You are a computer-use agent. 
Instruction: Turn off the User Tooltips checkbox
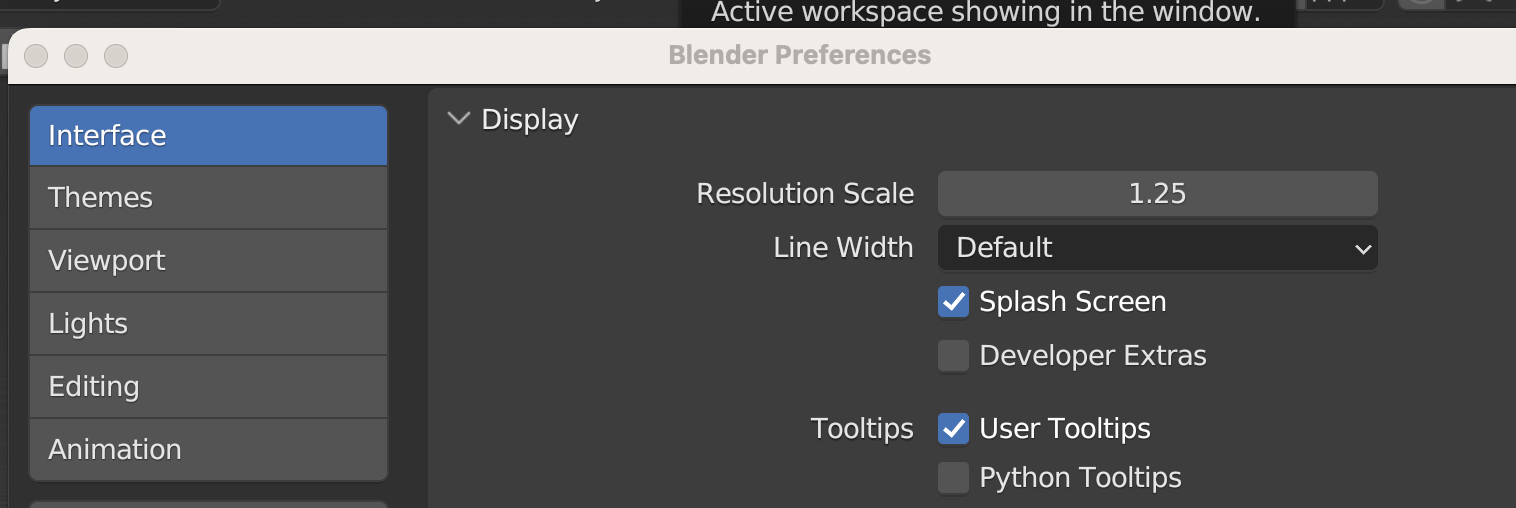point(953,429)
